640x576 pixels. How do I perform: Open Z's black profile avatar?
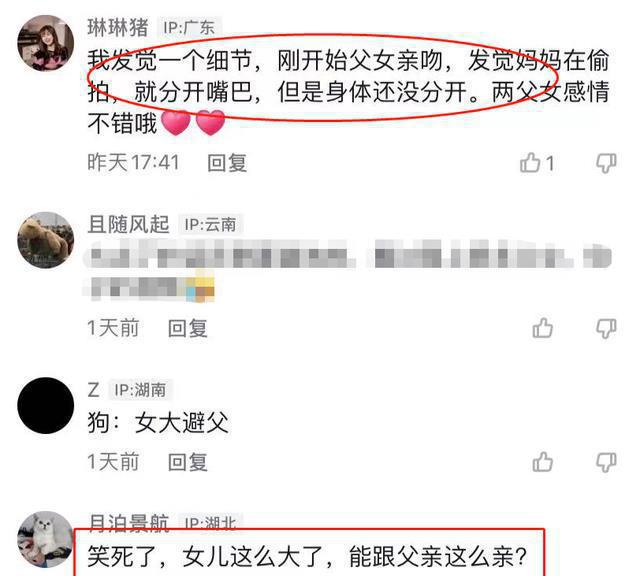coord(46,405)
